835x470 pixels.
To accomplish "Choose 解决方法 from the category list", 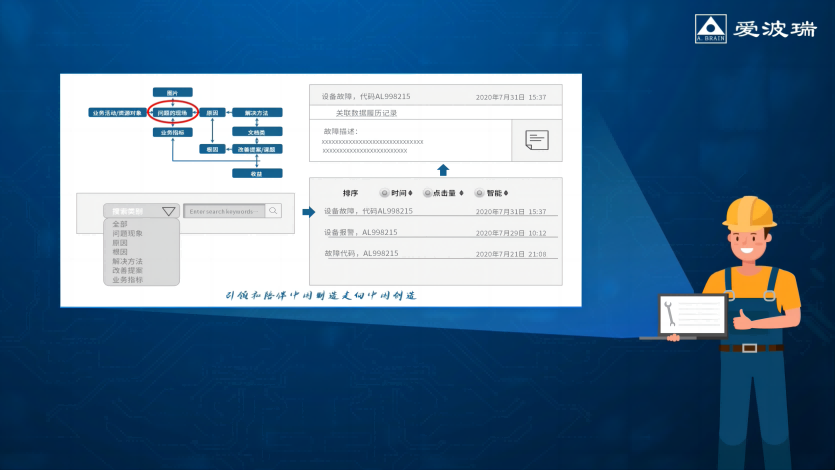I will tap(128, 261).
